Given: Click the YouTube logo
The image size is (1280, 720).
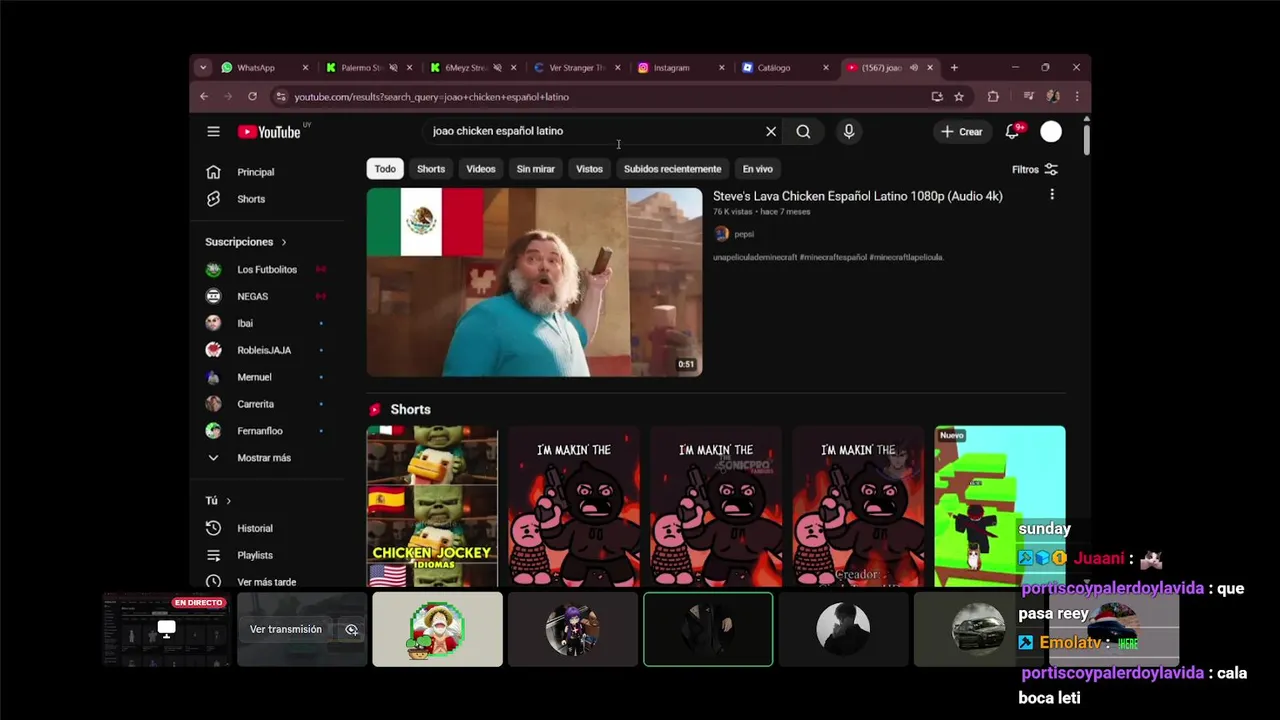Looking at the screenshot, I should [269, 132].
